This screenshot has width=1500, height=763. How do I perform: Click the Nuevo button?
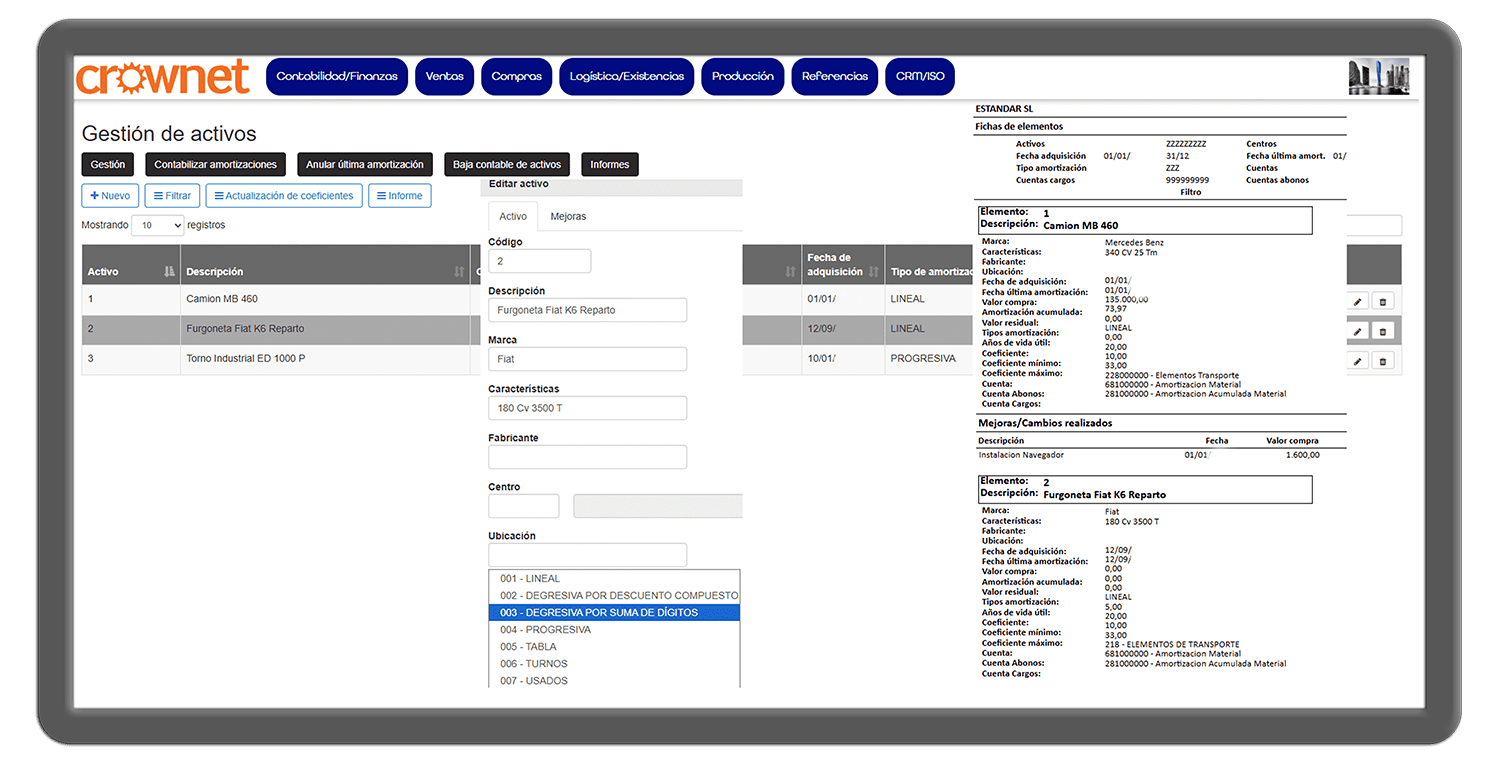[x=110, y=196]
